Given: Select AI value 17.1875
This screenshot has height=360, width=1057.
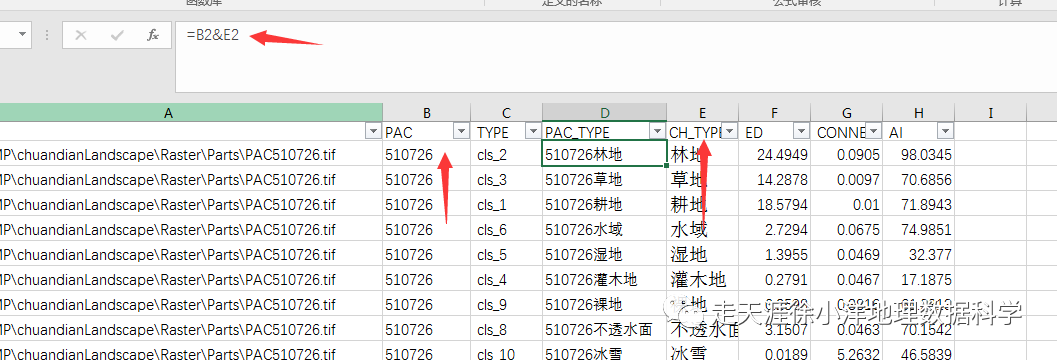Looking at the screenshot, I should coord(919,278).
